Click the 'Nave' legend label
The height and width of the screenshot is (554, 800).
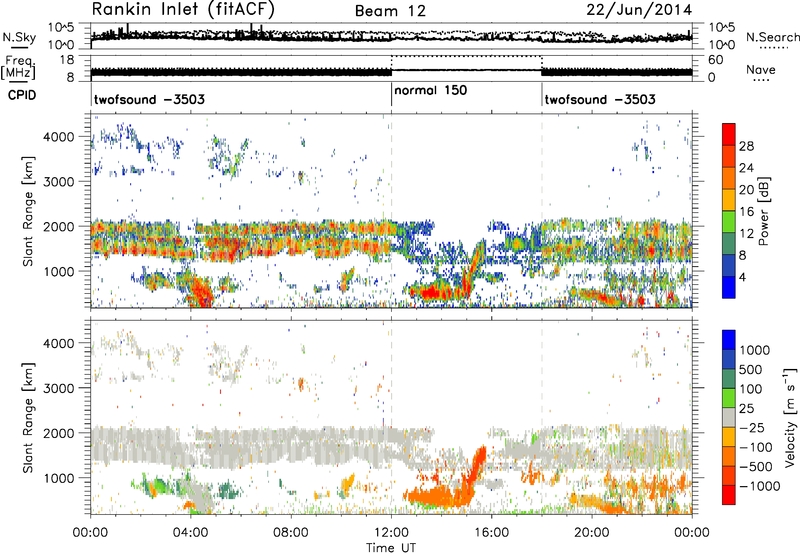pyautogui.click(x=761, y=69)
